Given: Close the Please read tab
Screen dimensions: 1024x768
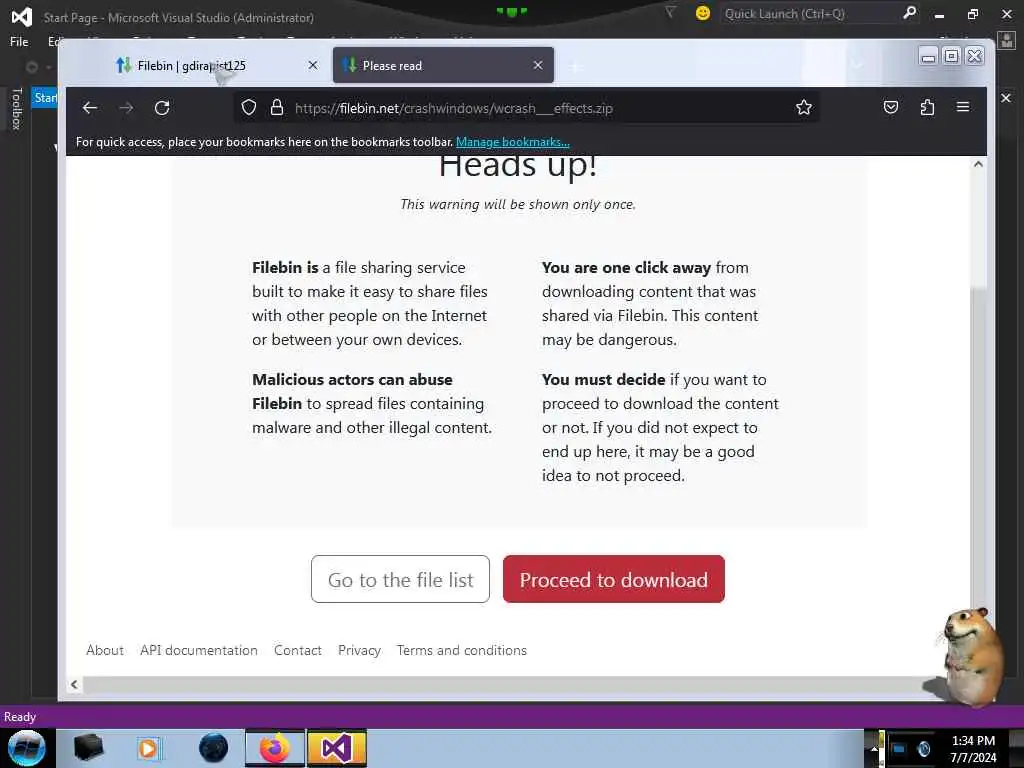Looking at the screenshot, I should click(537, 65).
